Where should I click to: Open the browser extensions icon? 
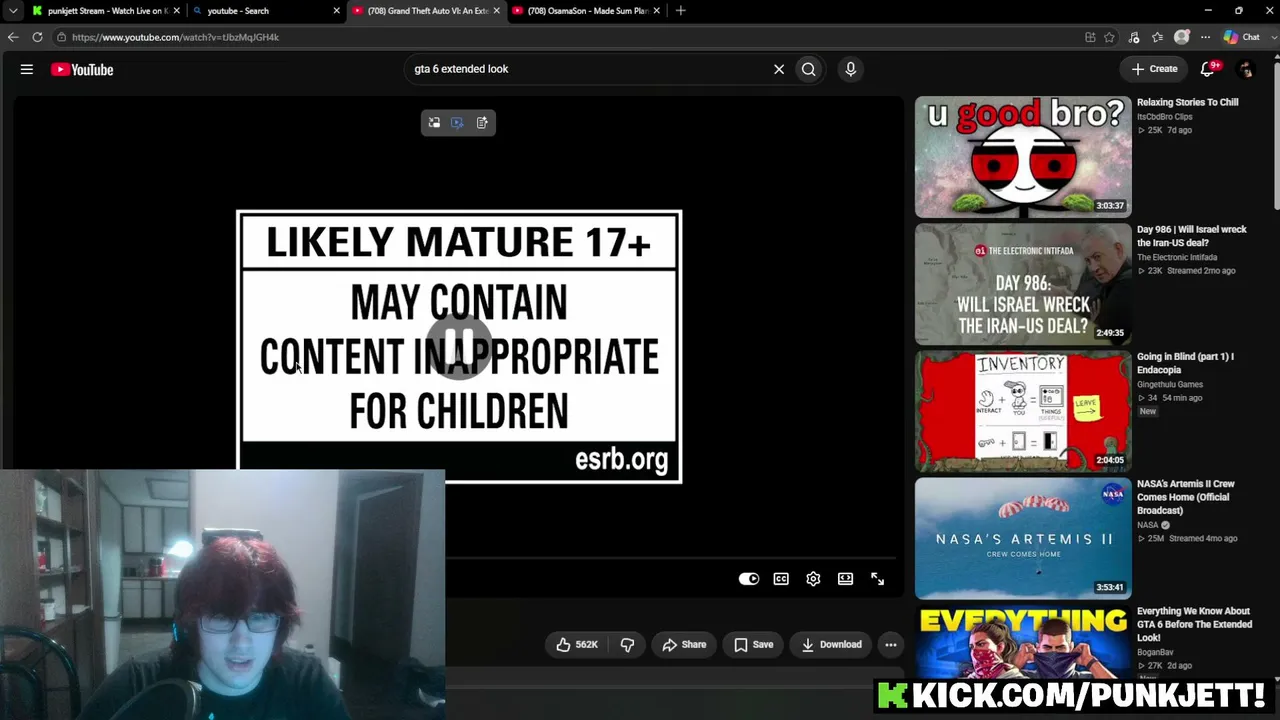pos(1134,37)
